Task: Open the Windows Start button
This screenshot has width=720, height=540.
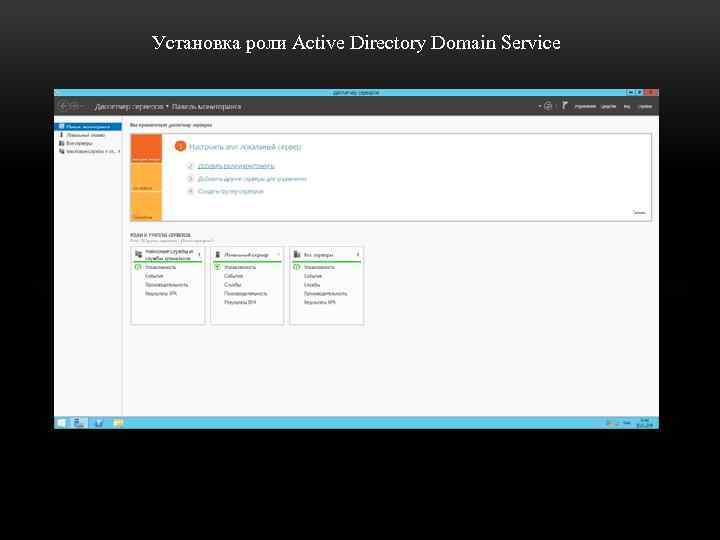Action: 62,423
